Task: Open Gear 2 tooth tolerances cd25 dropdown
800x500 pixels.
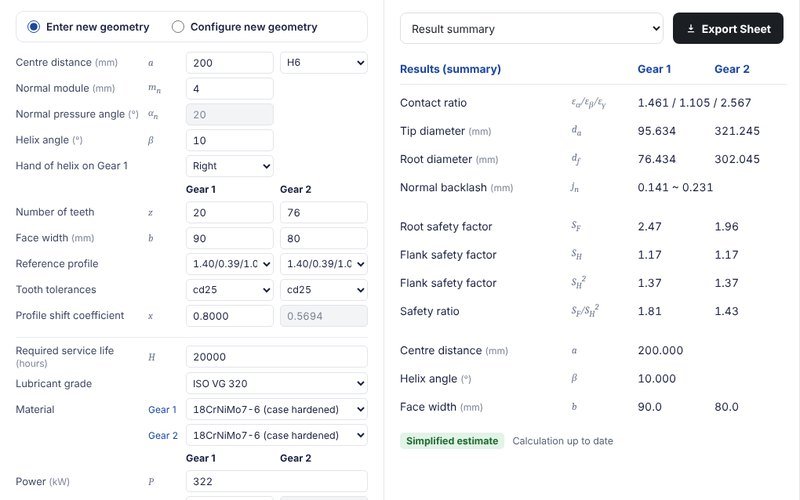Action: coord(323,290)
